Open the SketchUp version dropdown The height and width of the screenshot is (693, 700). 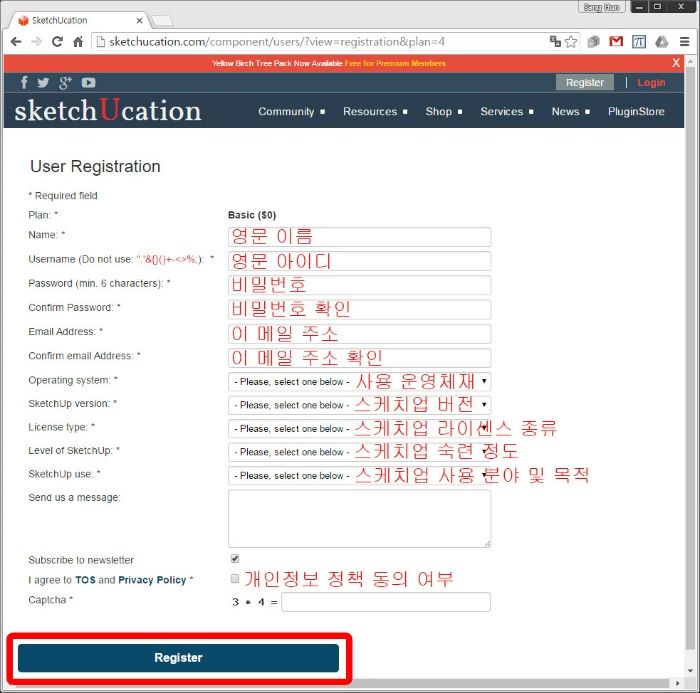click(359, 405)
